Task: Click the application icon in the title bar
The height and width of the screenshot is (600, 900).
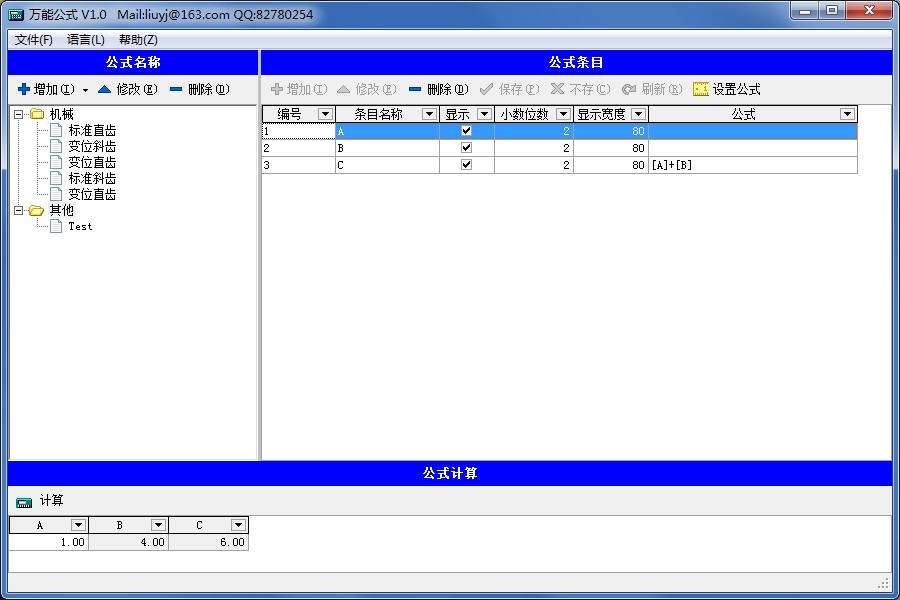Action: [x=16, y=14]
